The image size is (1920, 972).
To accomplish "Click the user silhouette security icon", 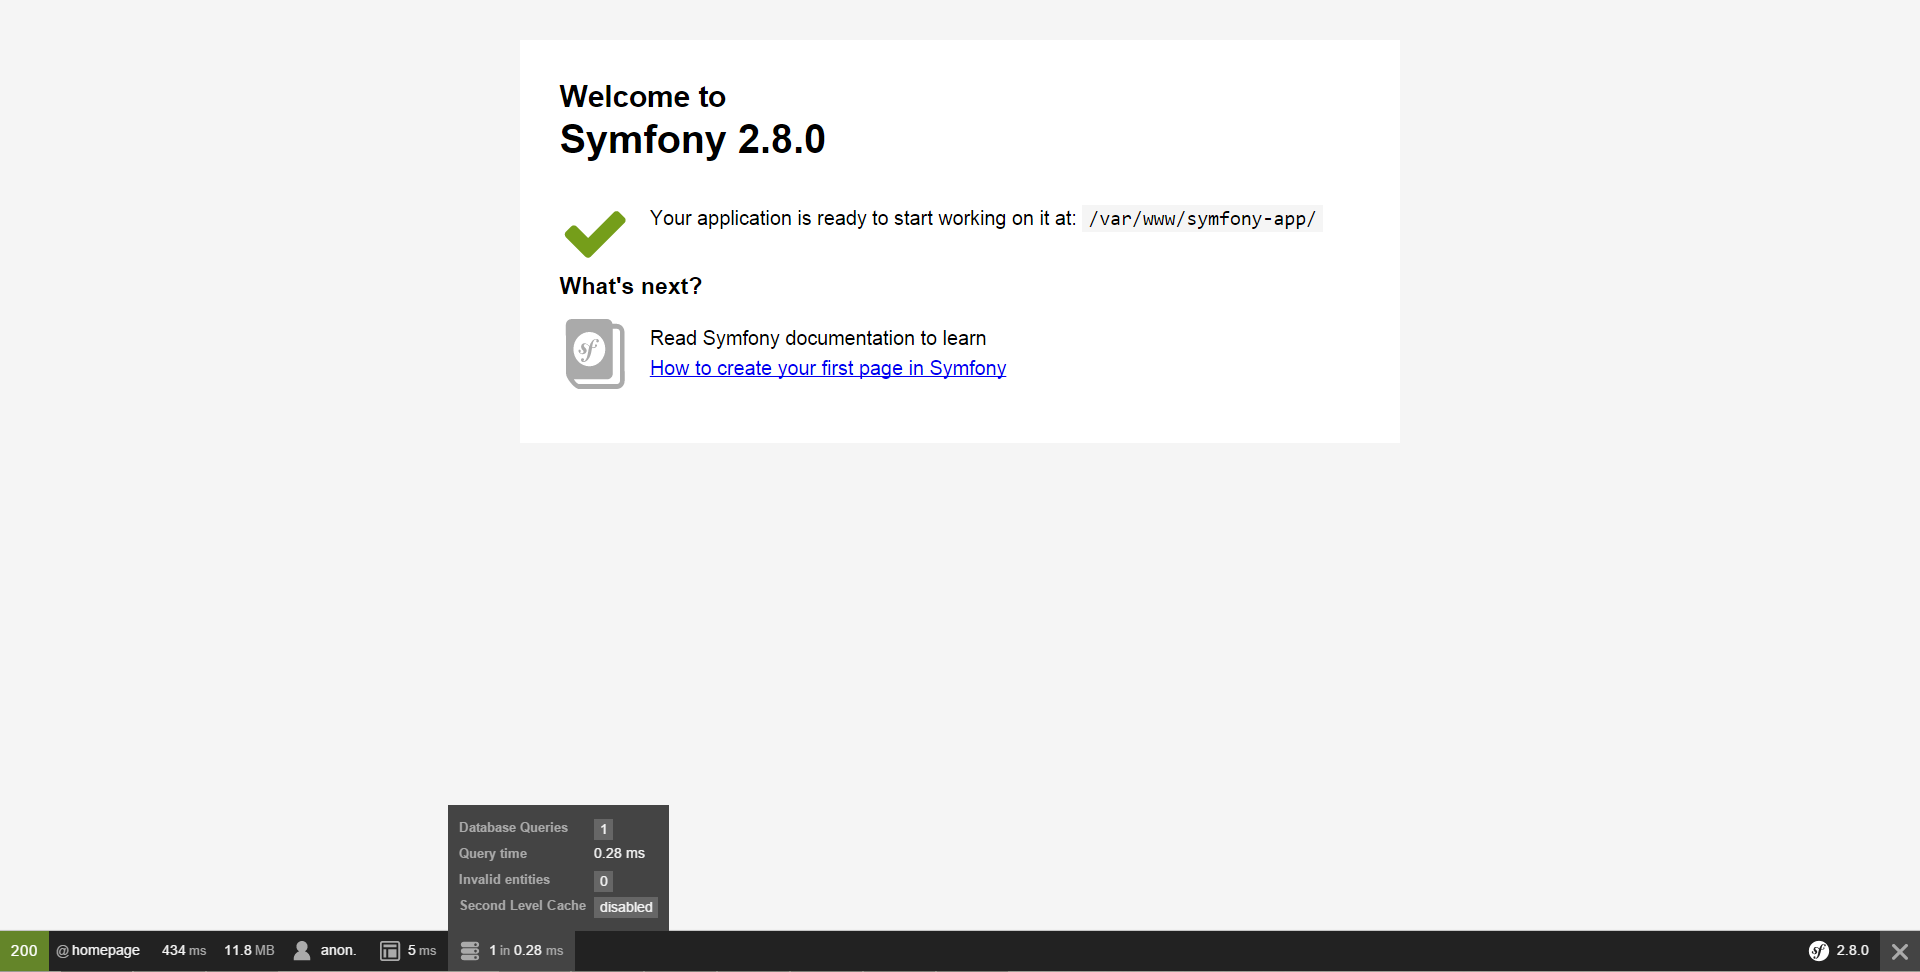I will (302, 951).
